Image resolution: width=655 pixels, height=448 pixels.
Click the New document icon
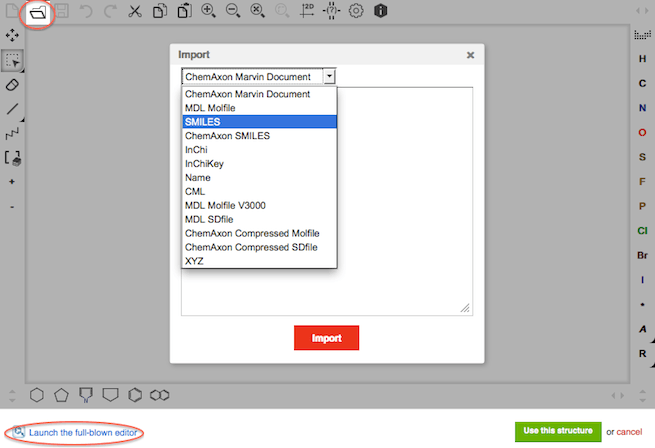(x=11, y=10)
